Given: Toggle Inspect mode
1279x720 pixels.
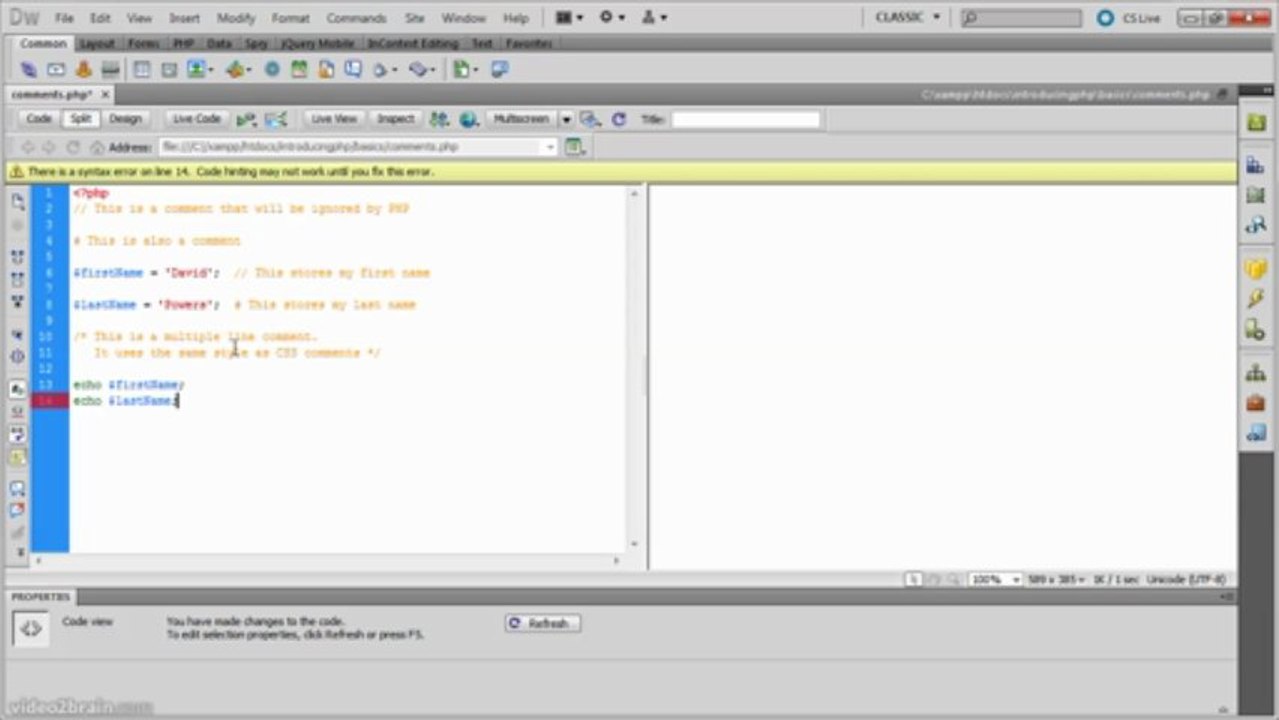Looking at the screenshot, I should click(395, 119).
